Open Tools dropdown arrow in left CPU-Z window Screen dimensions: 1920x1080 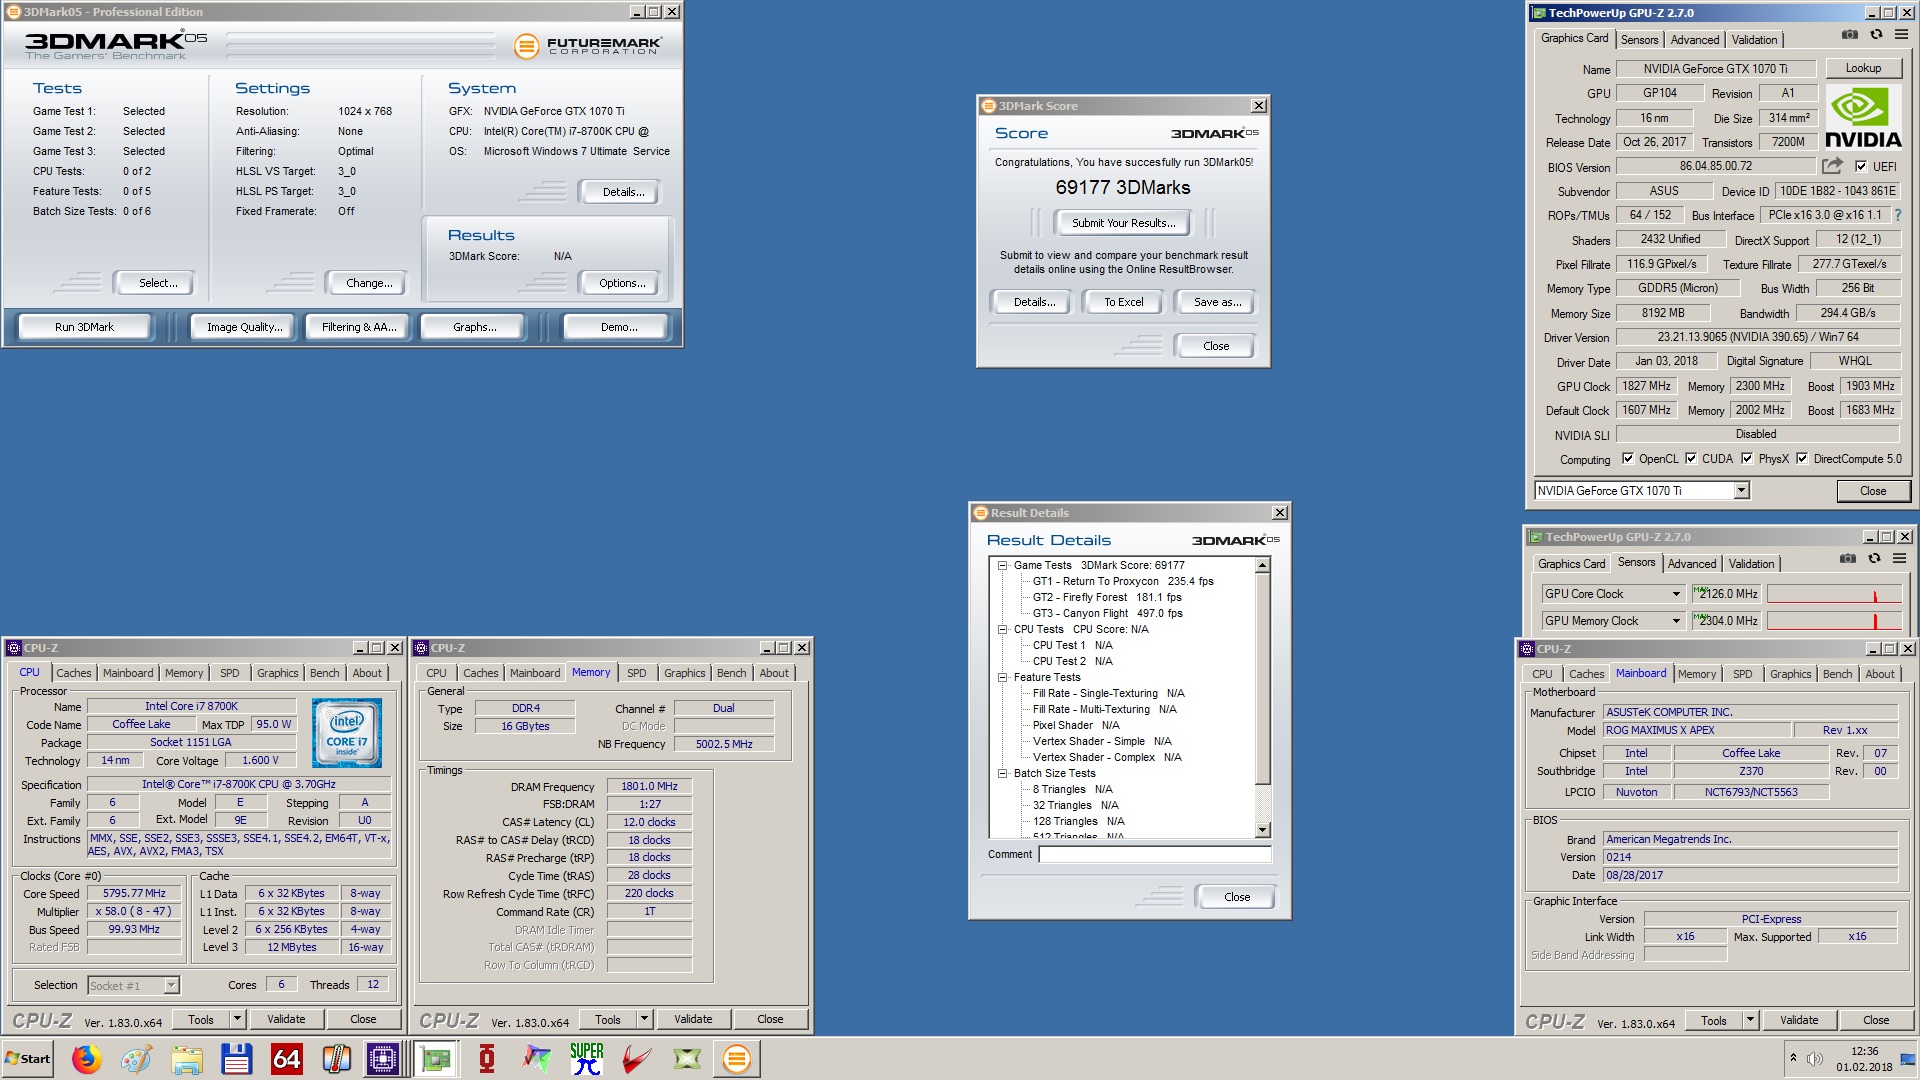pos(238,1019)
